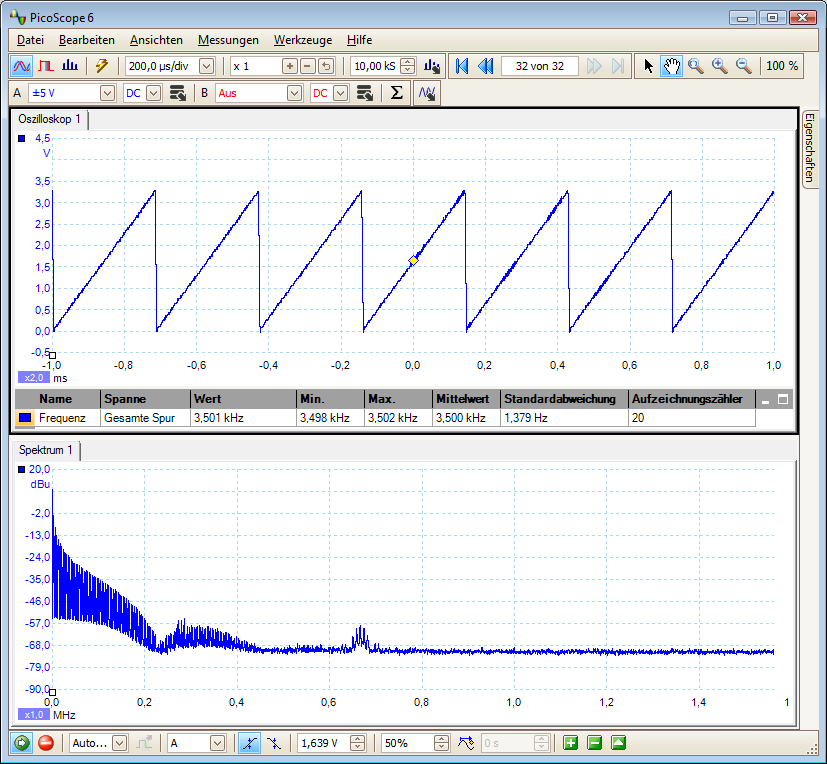Click the signal generator lightning icon
827x764 pixels.
(x=102, y=66)
